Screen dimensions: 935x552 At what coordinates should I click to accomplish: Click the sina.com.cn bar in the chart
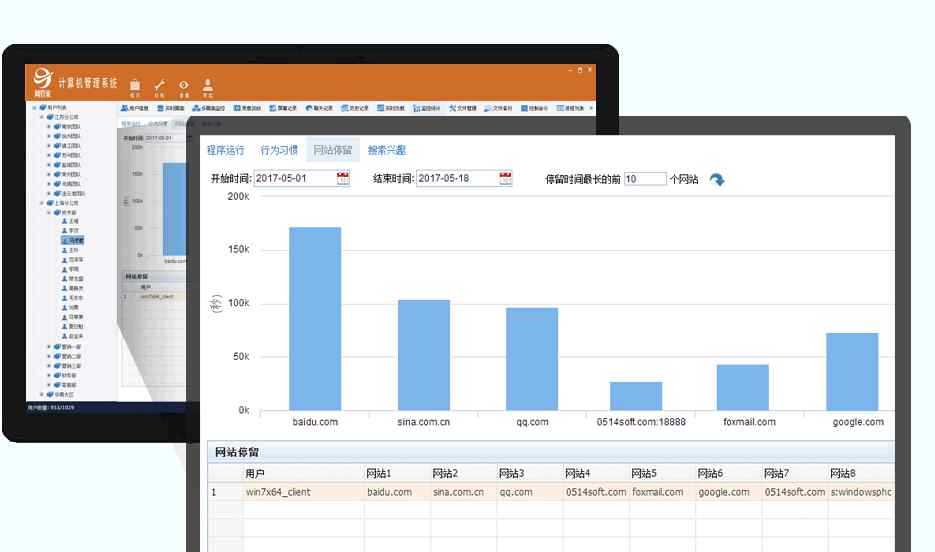click(424, 355)
